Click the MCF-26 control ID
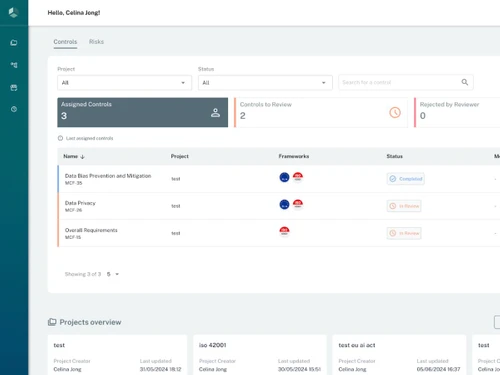Screen dimensions: 500x375 pos(73,210)
